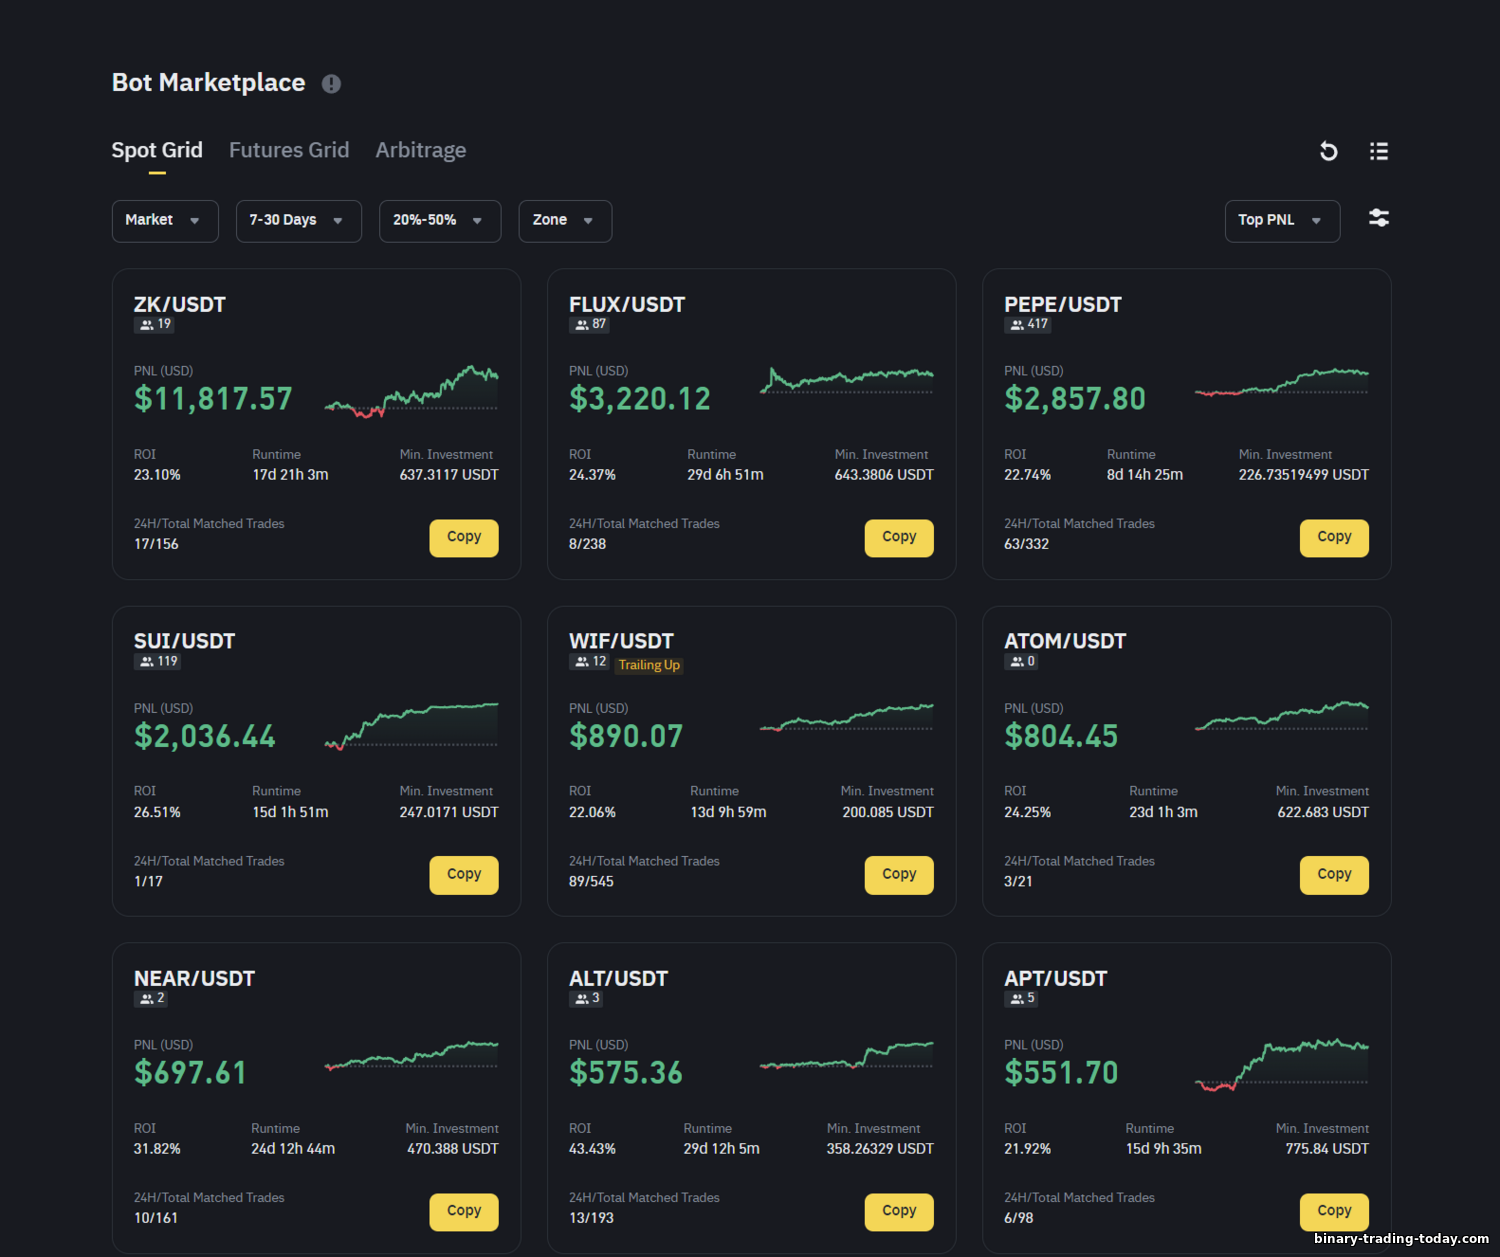Click the $11,817.57 PNL value
The height and width of the screenshot is (1257, 1500).
(213, 399)
